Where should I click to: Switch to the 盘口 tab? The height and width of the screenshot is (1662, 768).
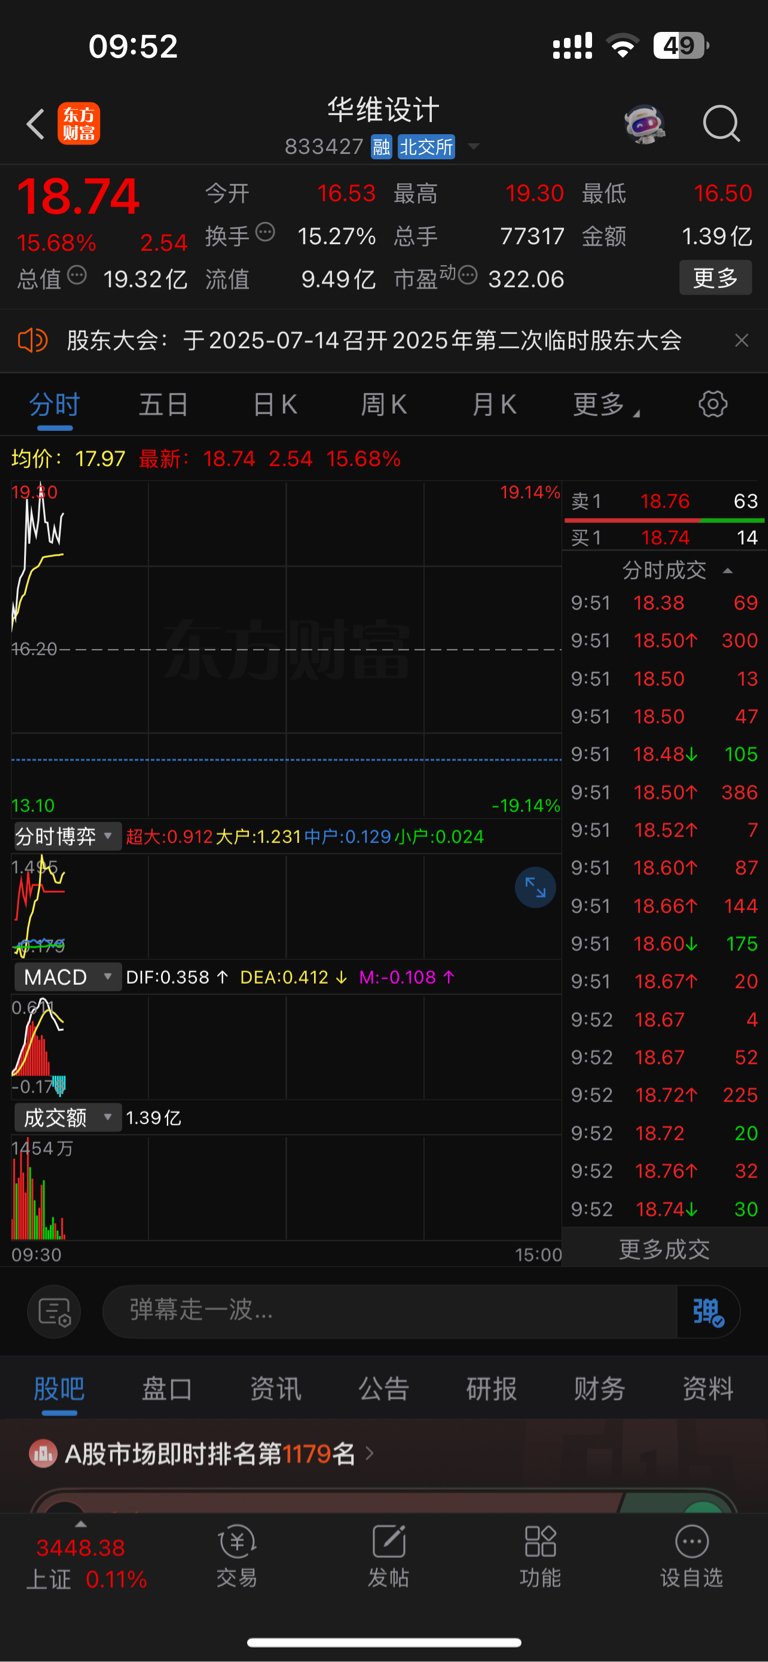(167, 1388)
